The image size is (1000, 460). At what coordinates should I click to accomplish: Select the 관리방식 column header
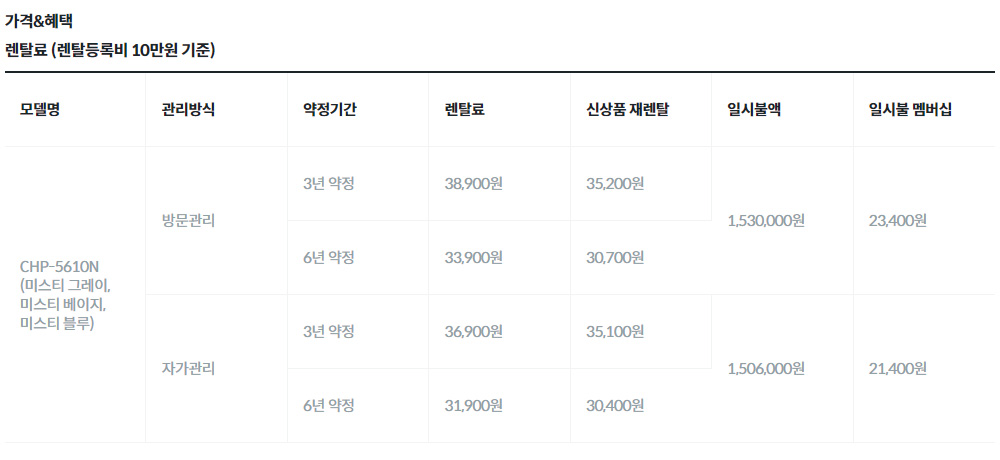click(188, 110)
